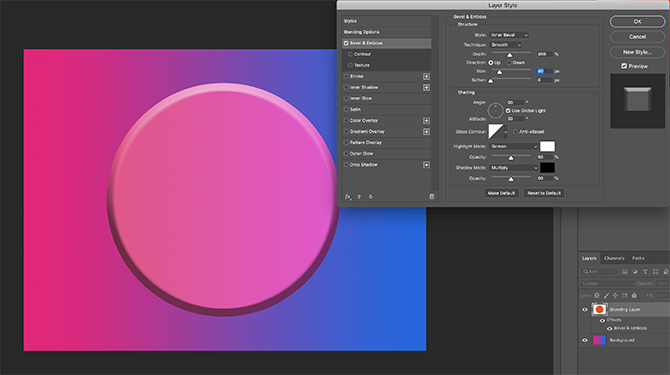
Task: Toggle the Preview checkbox
Action: (624, 66)
